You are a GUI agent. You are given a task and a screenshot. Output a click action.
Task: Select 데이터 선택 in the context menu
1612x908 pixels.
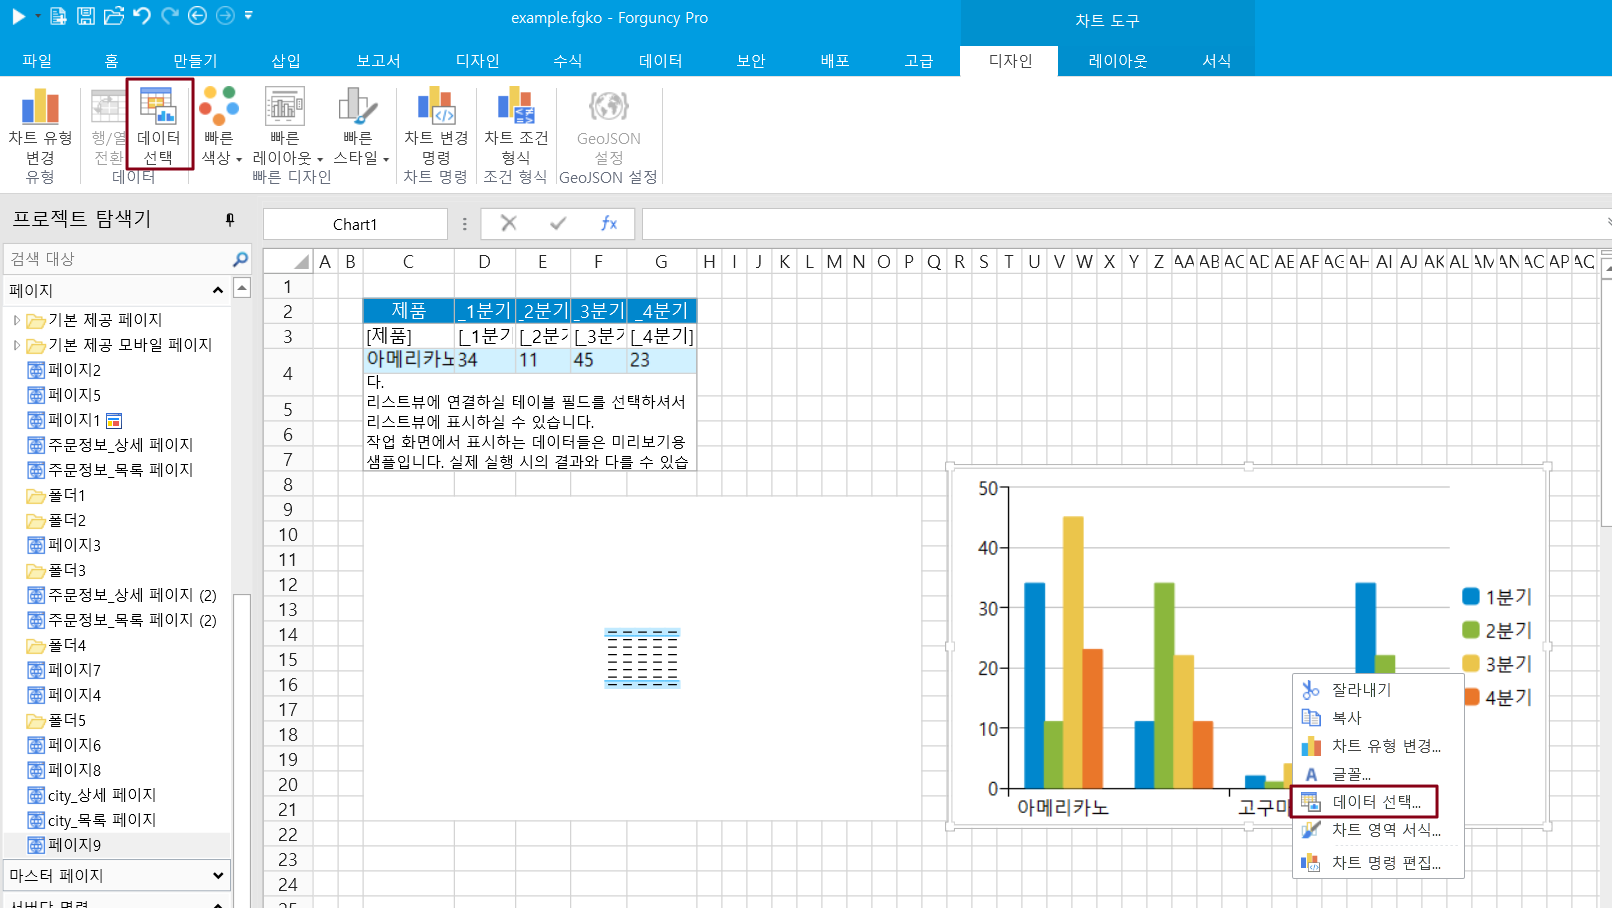[x=1375, y=802]
